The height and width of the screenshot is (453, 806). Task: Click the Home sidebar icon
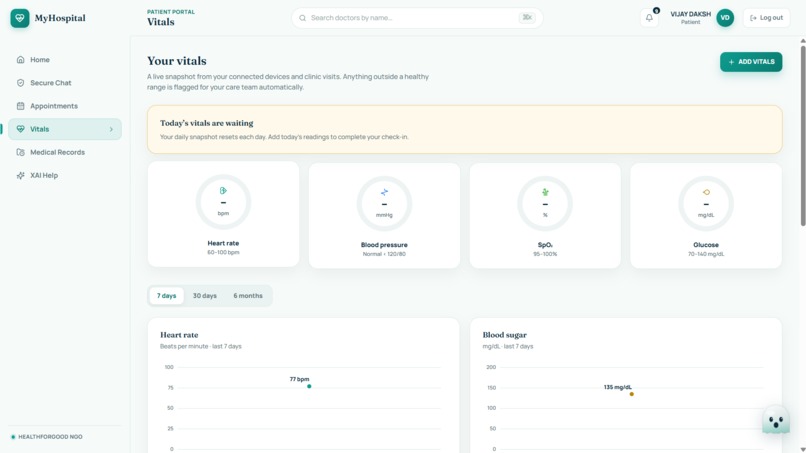click(x=21, y=60)
